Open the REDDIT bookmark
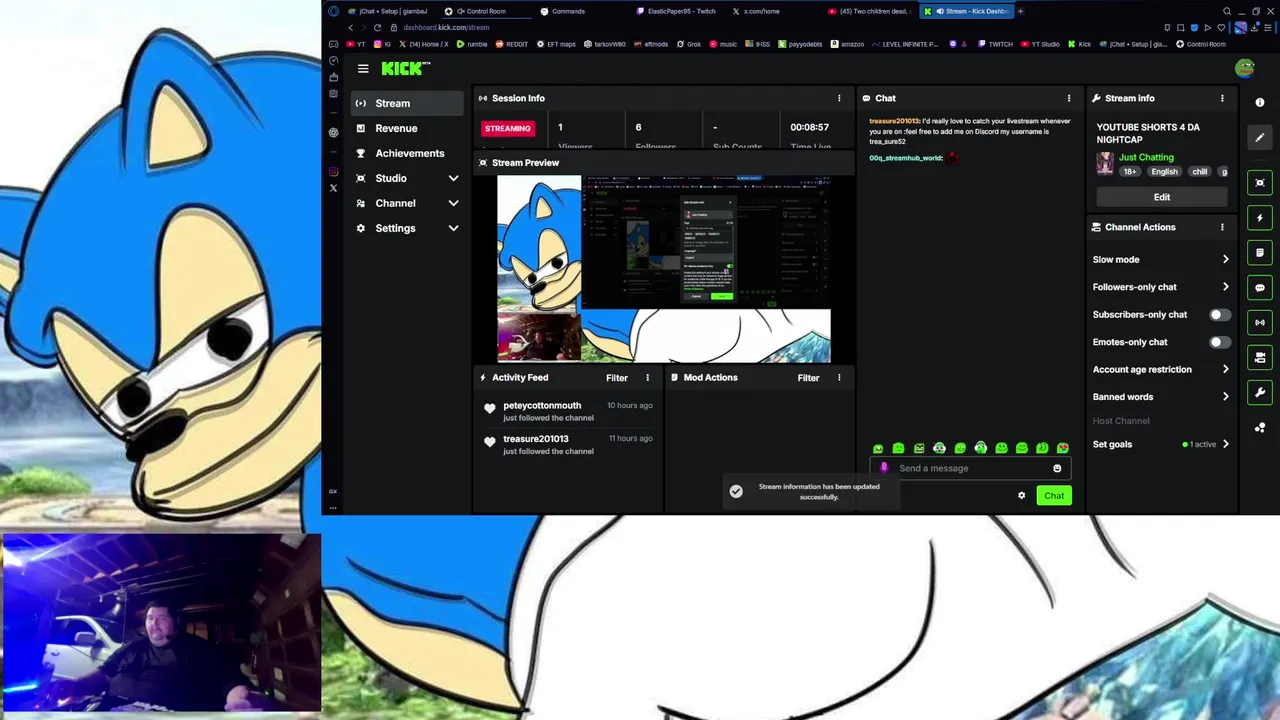The height and width of the screenshot is (720, 1280). pyautogui.click(x=511, y=44)
